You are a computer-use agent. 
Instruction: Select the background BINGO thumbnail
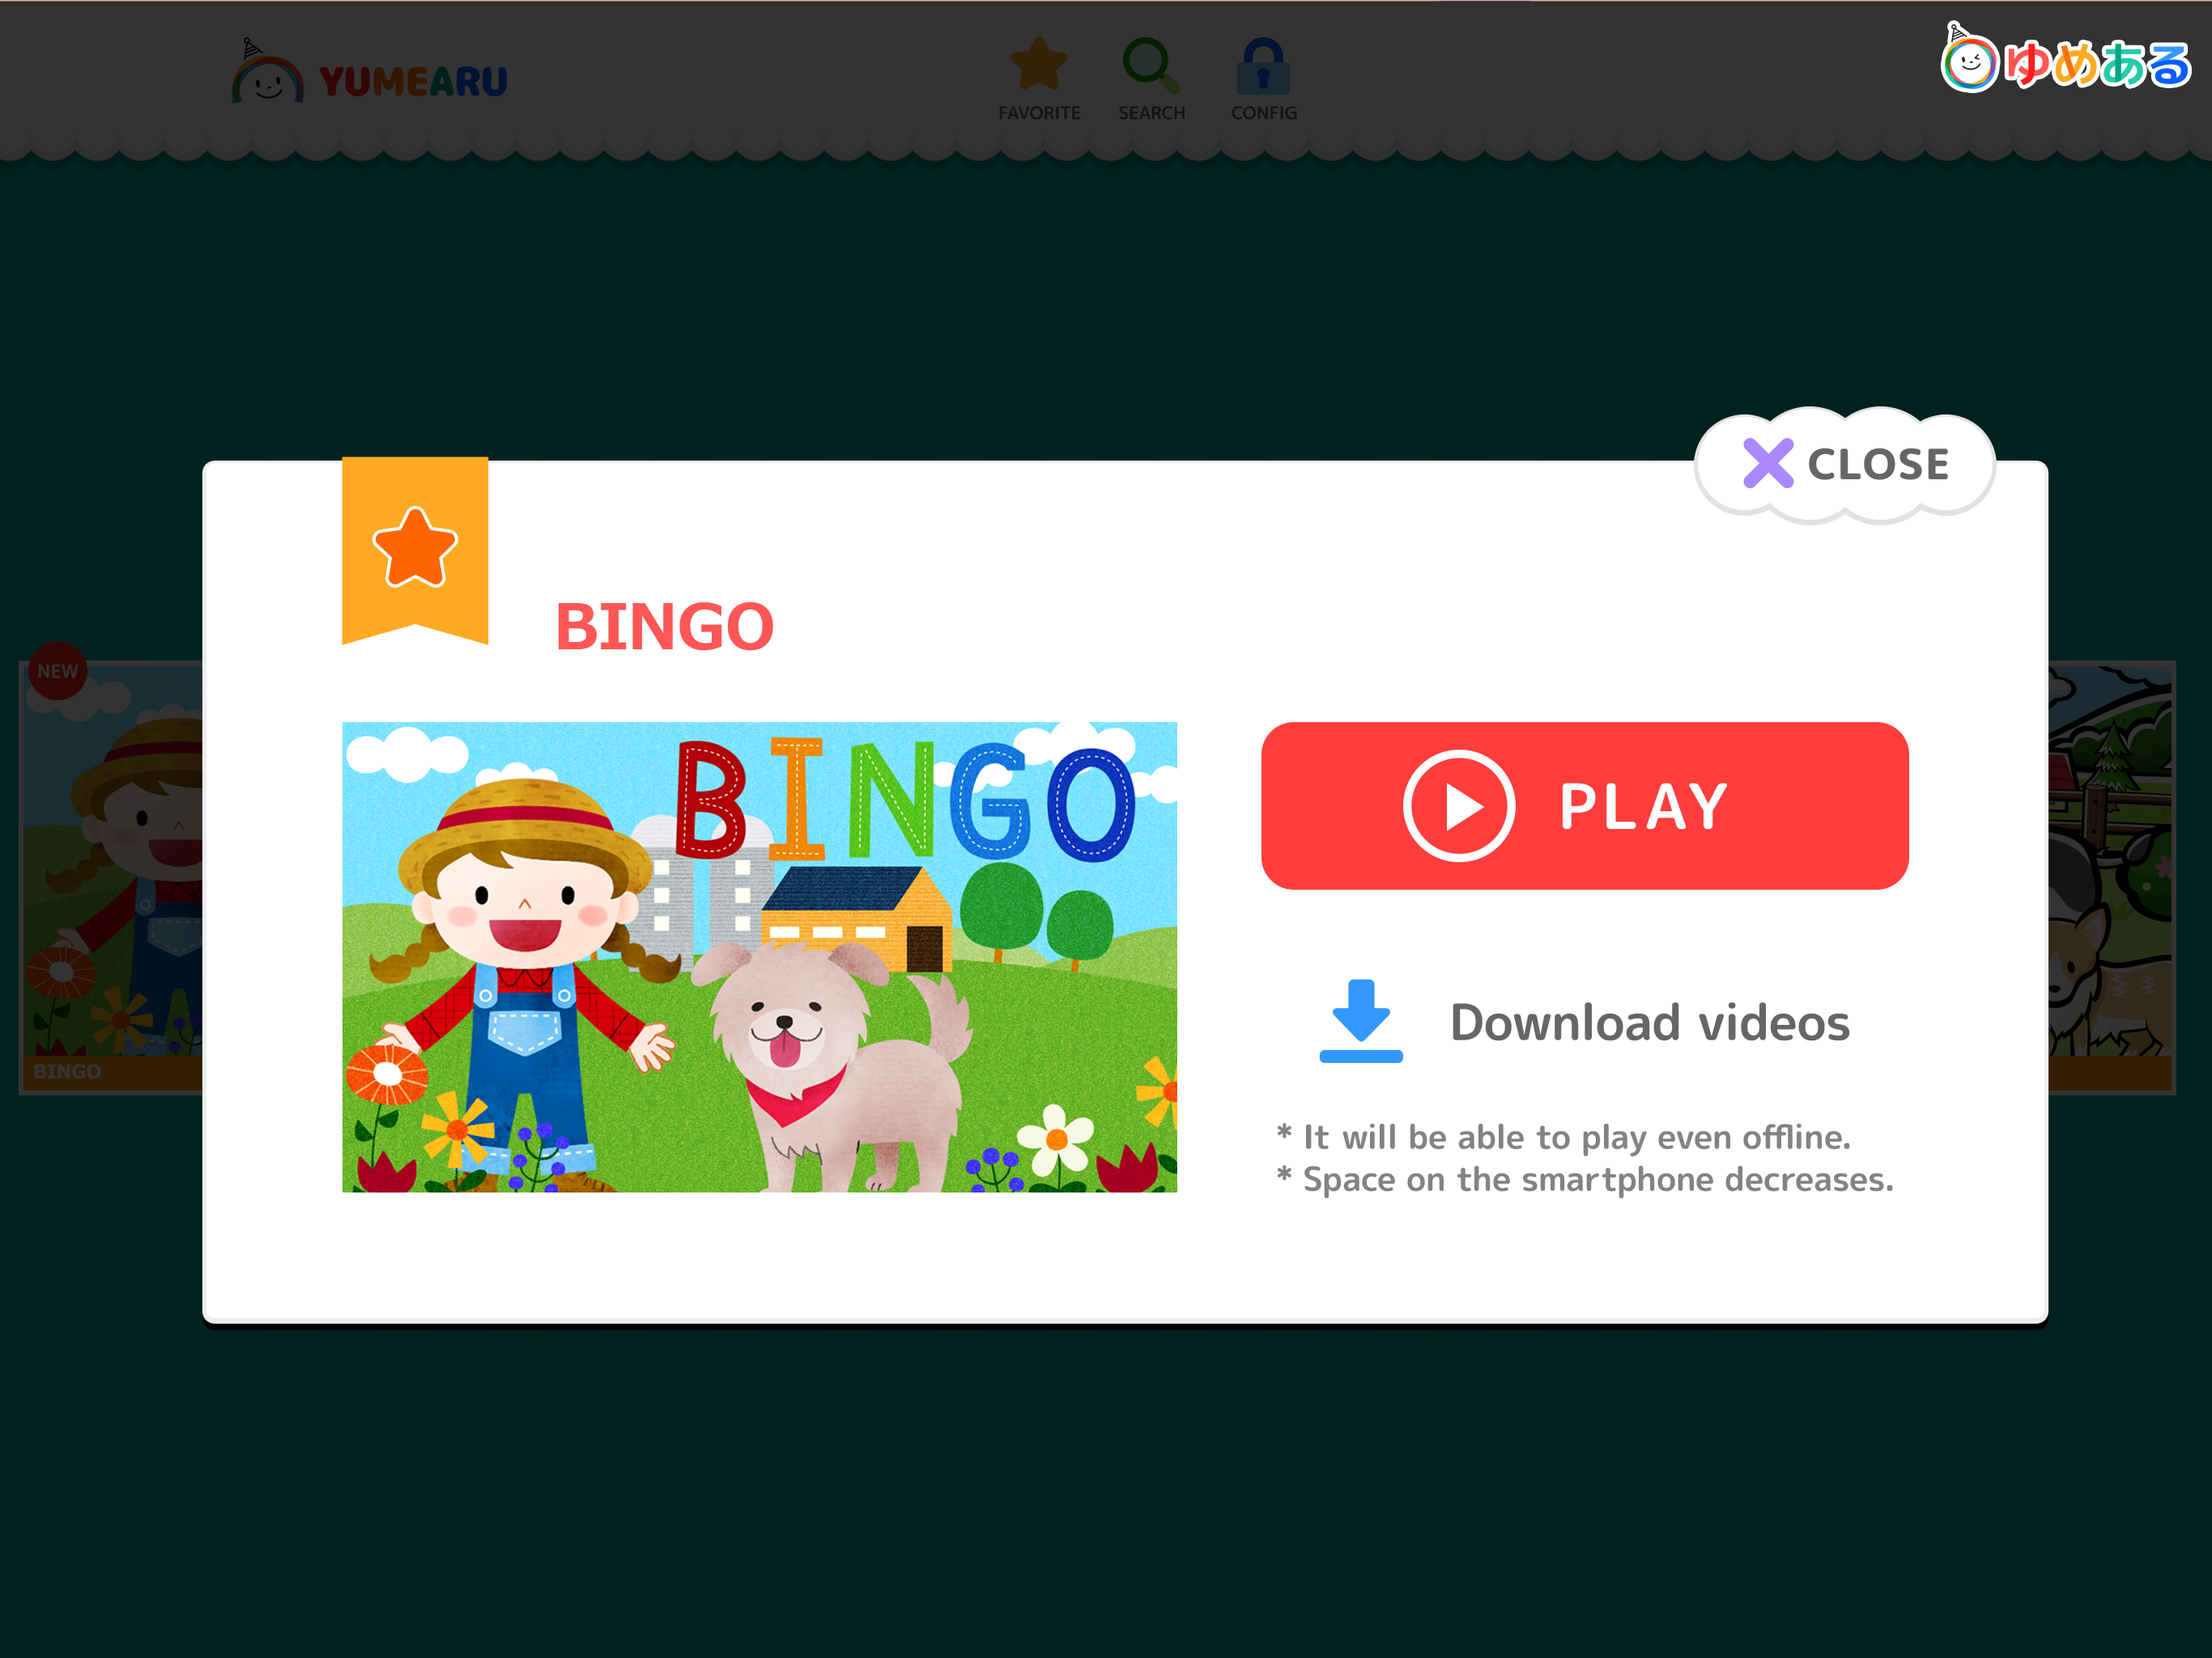(x=111, y=877)
